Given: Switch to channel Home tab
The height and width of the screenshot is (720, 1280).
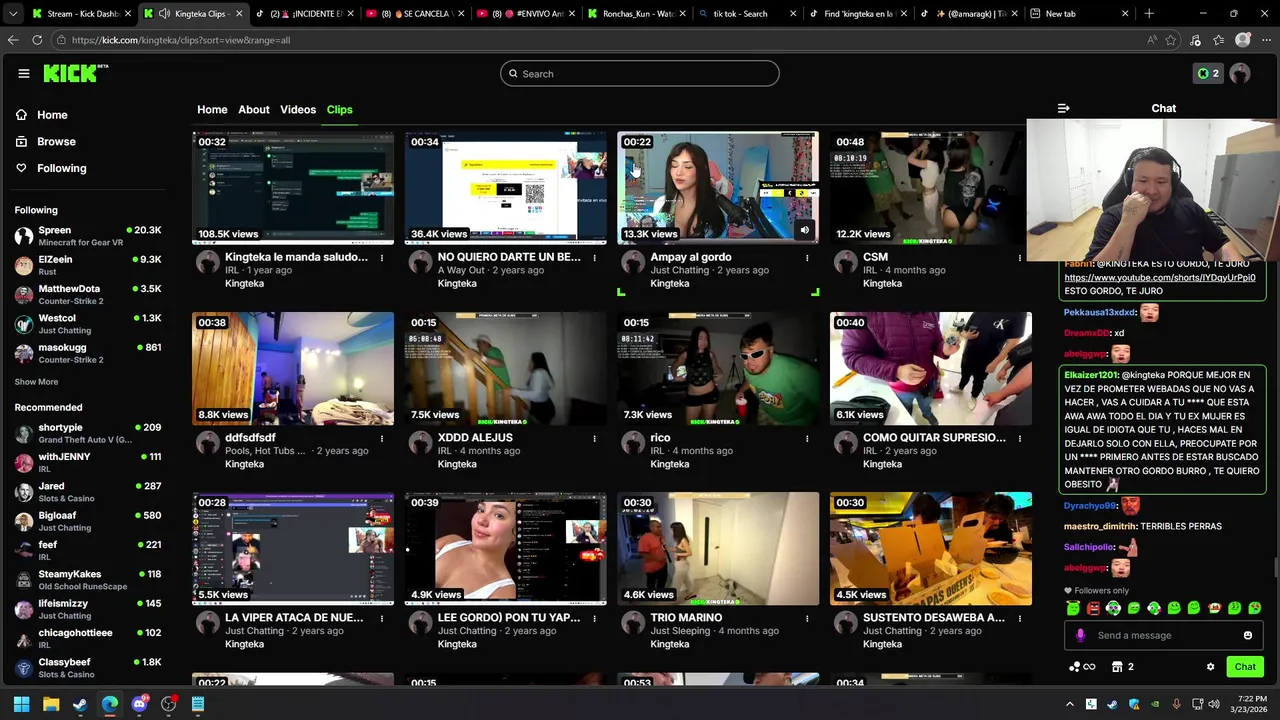Looking at the screenshot, I should point(212,109).
